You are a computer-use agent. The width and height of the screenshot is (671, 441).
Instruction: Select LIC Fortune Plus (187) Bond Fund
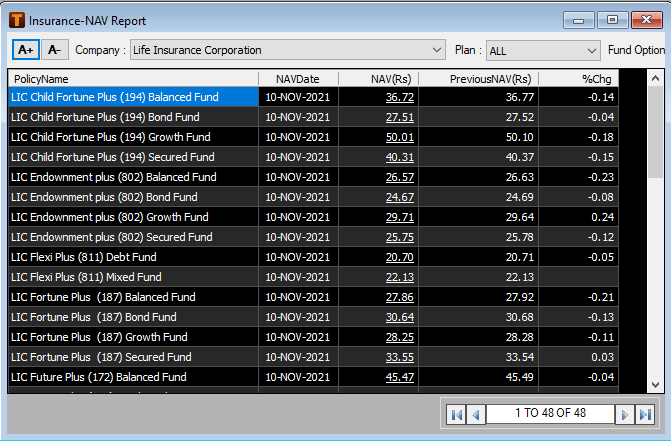133,317
